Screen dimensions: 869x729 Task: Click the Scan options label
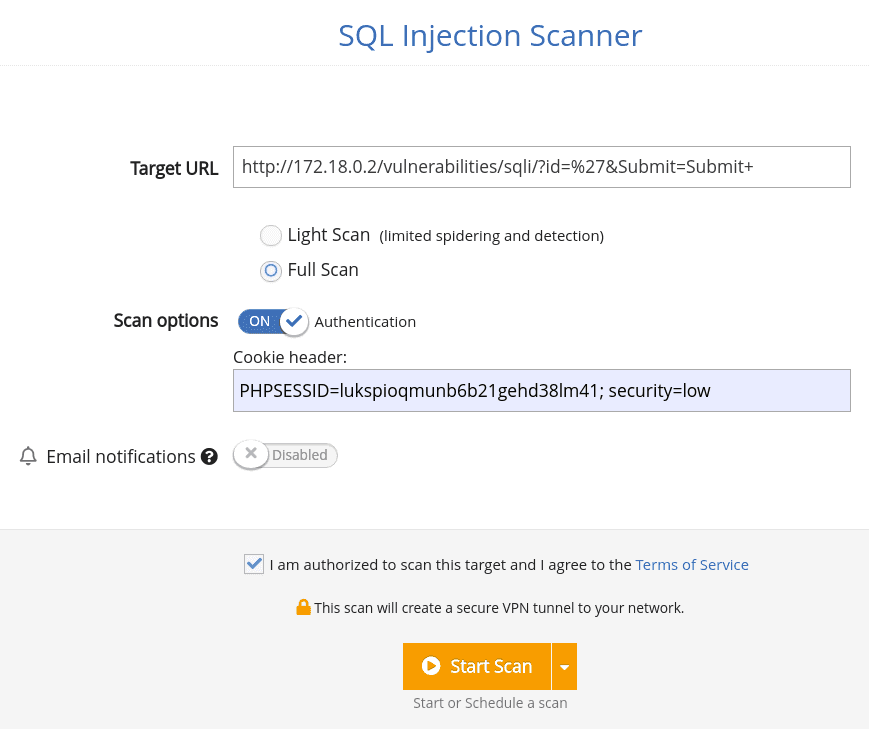(166, 321)
